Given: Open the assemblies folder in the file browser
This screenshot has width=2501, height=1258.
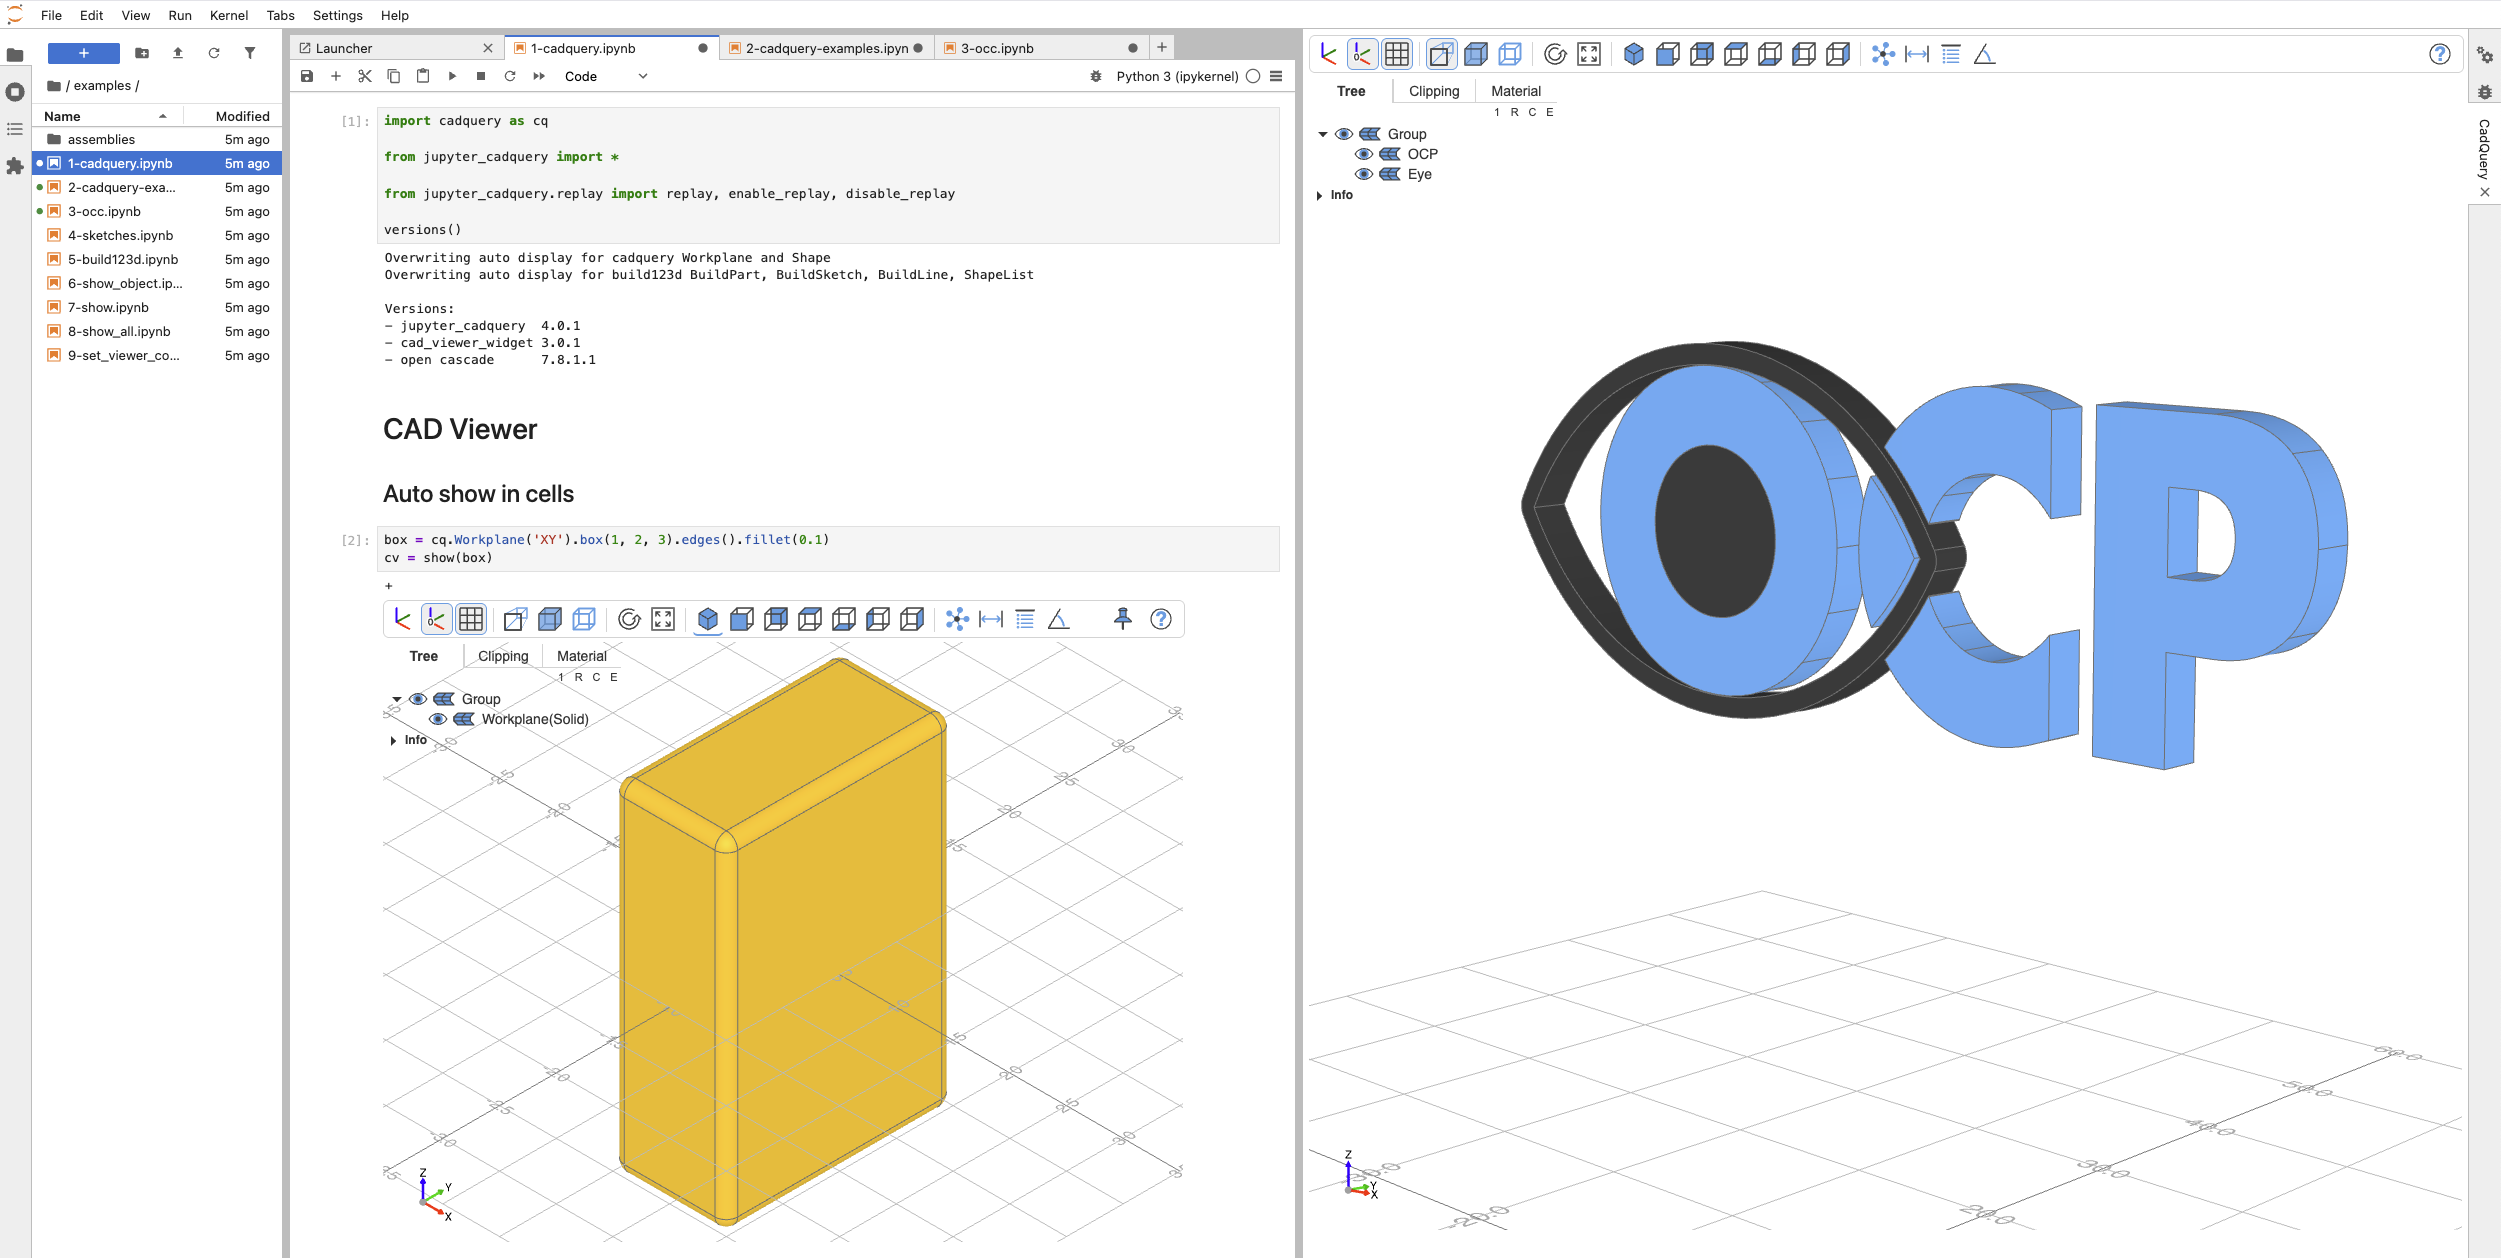Looking at the screenshot, I should [101, 139].
